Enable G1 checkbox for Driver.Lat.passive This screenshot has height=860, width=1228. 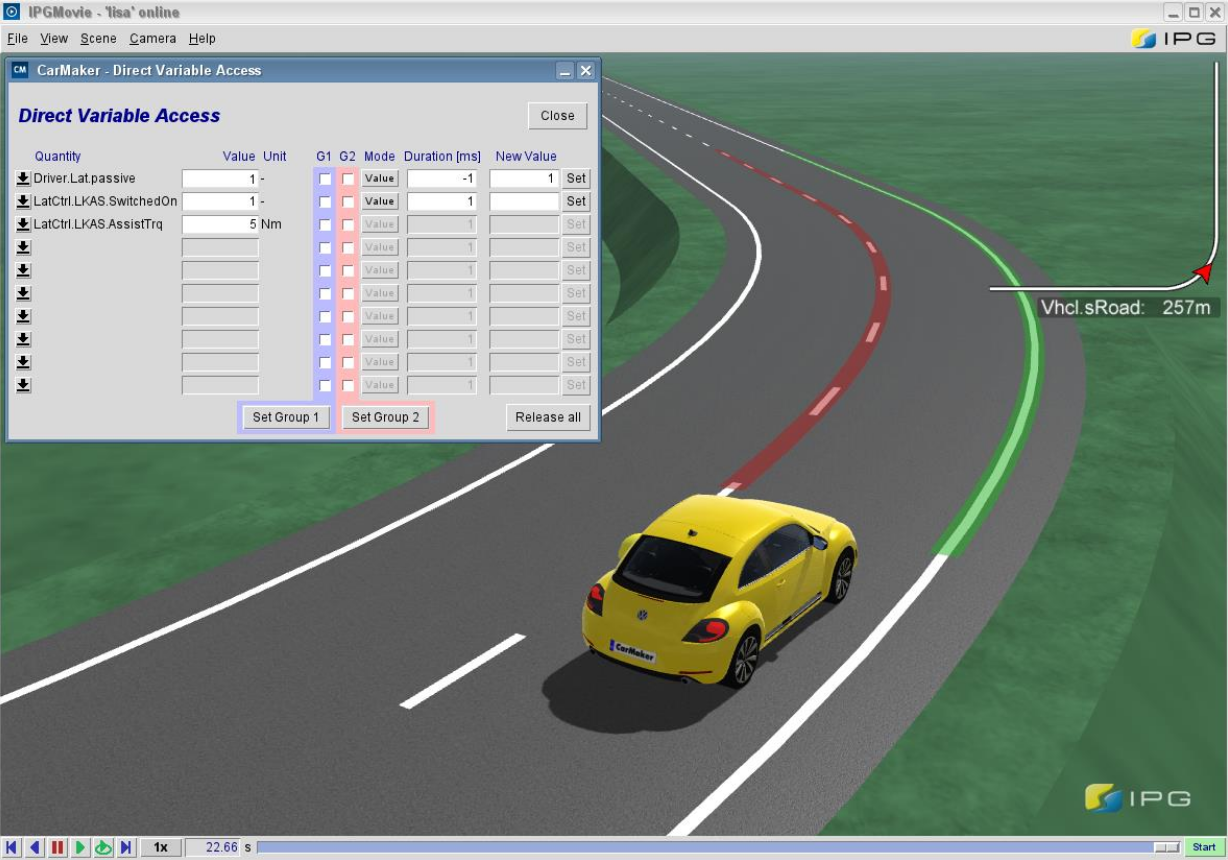(x=325, y=179)
